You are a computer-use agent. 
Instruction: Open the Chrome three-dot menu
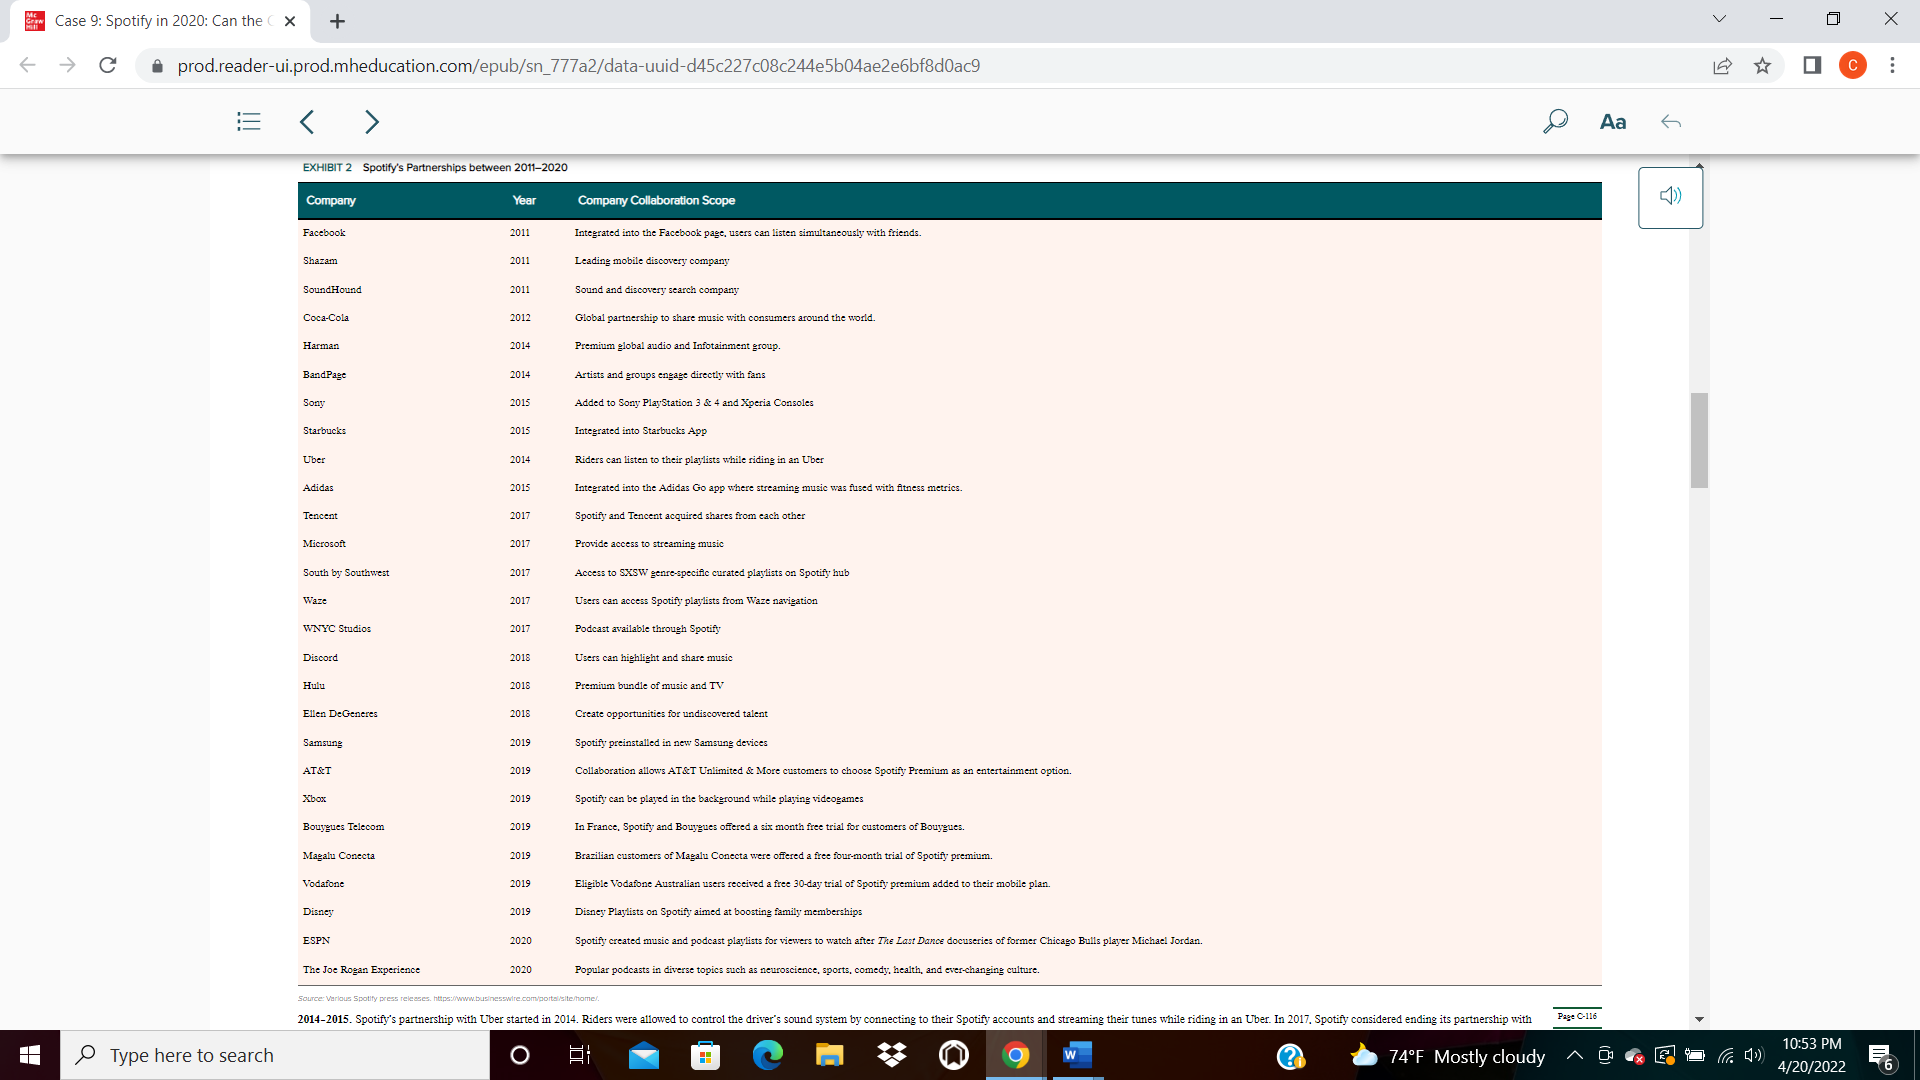(1892, 66)
